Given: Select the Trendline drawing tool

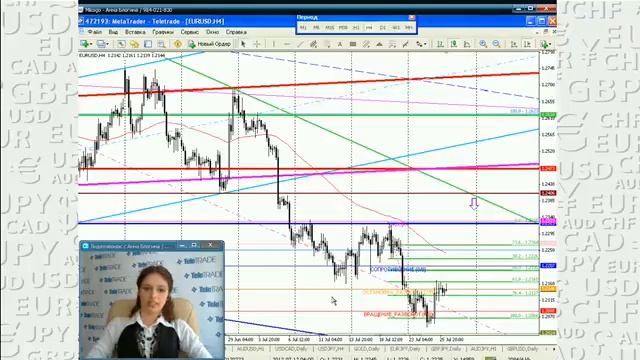Looking at the screenshot, I should [x=300, y=44].
